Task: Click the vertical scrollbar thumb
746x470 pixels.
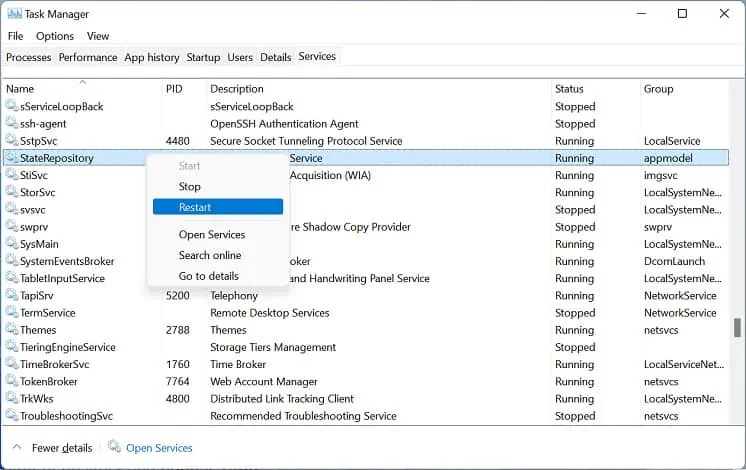Action: 737,328
